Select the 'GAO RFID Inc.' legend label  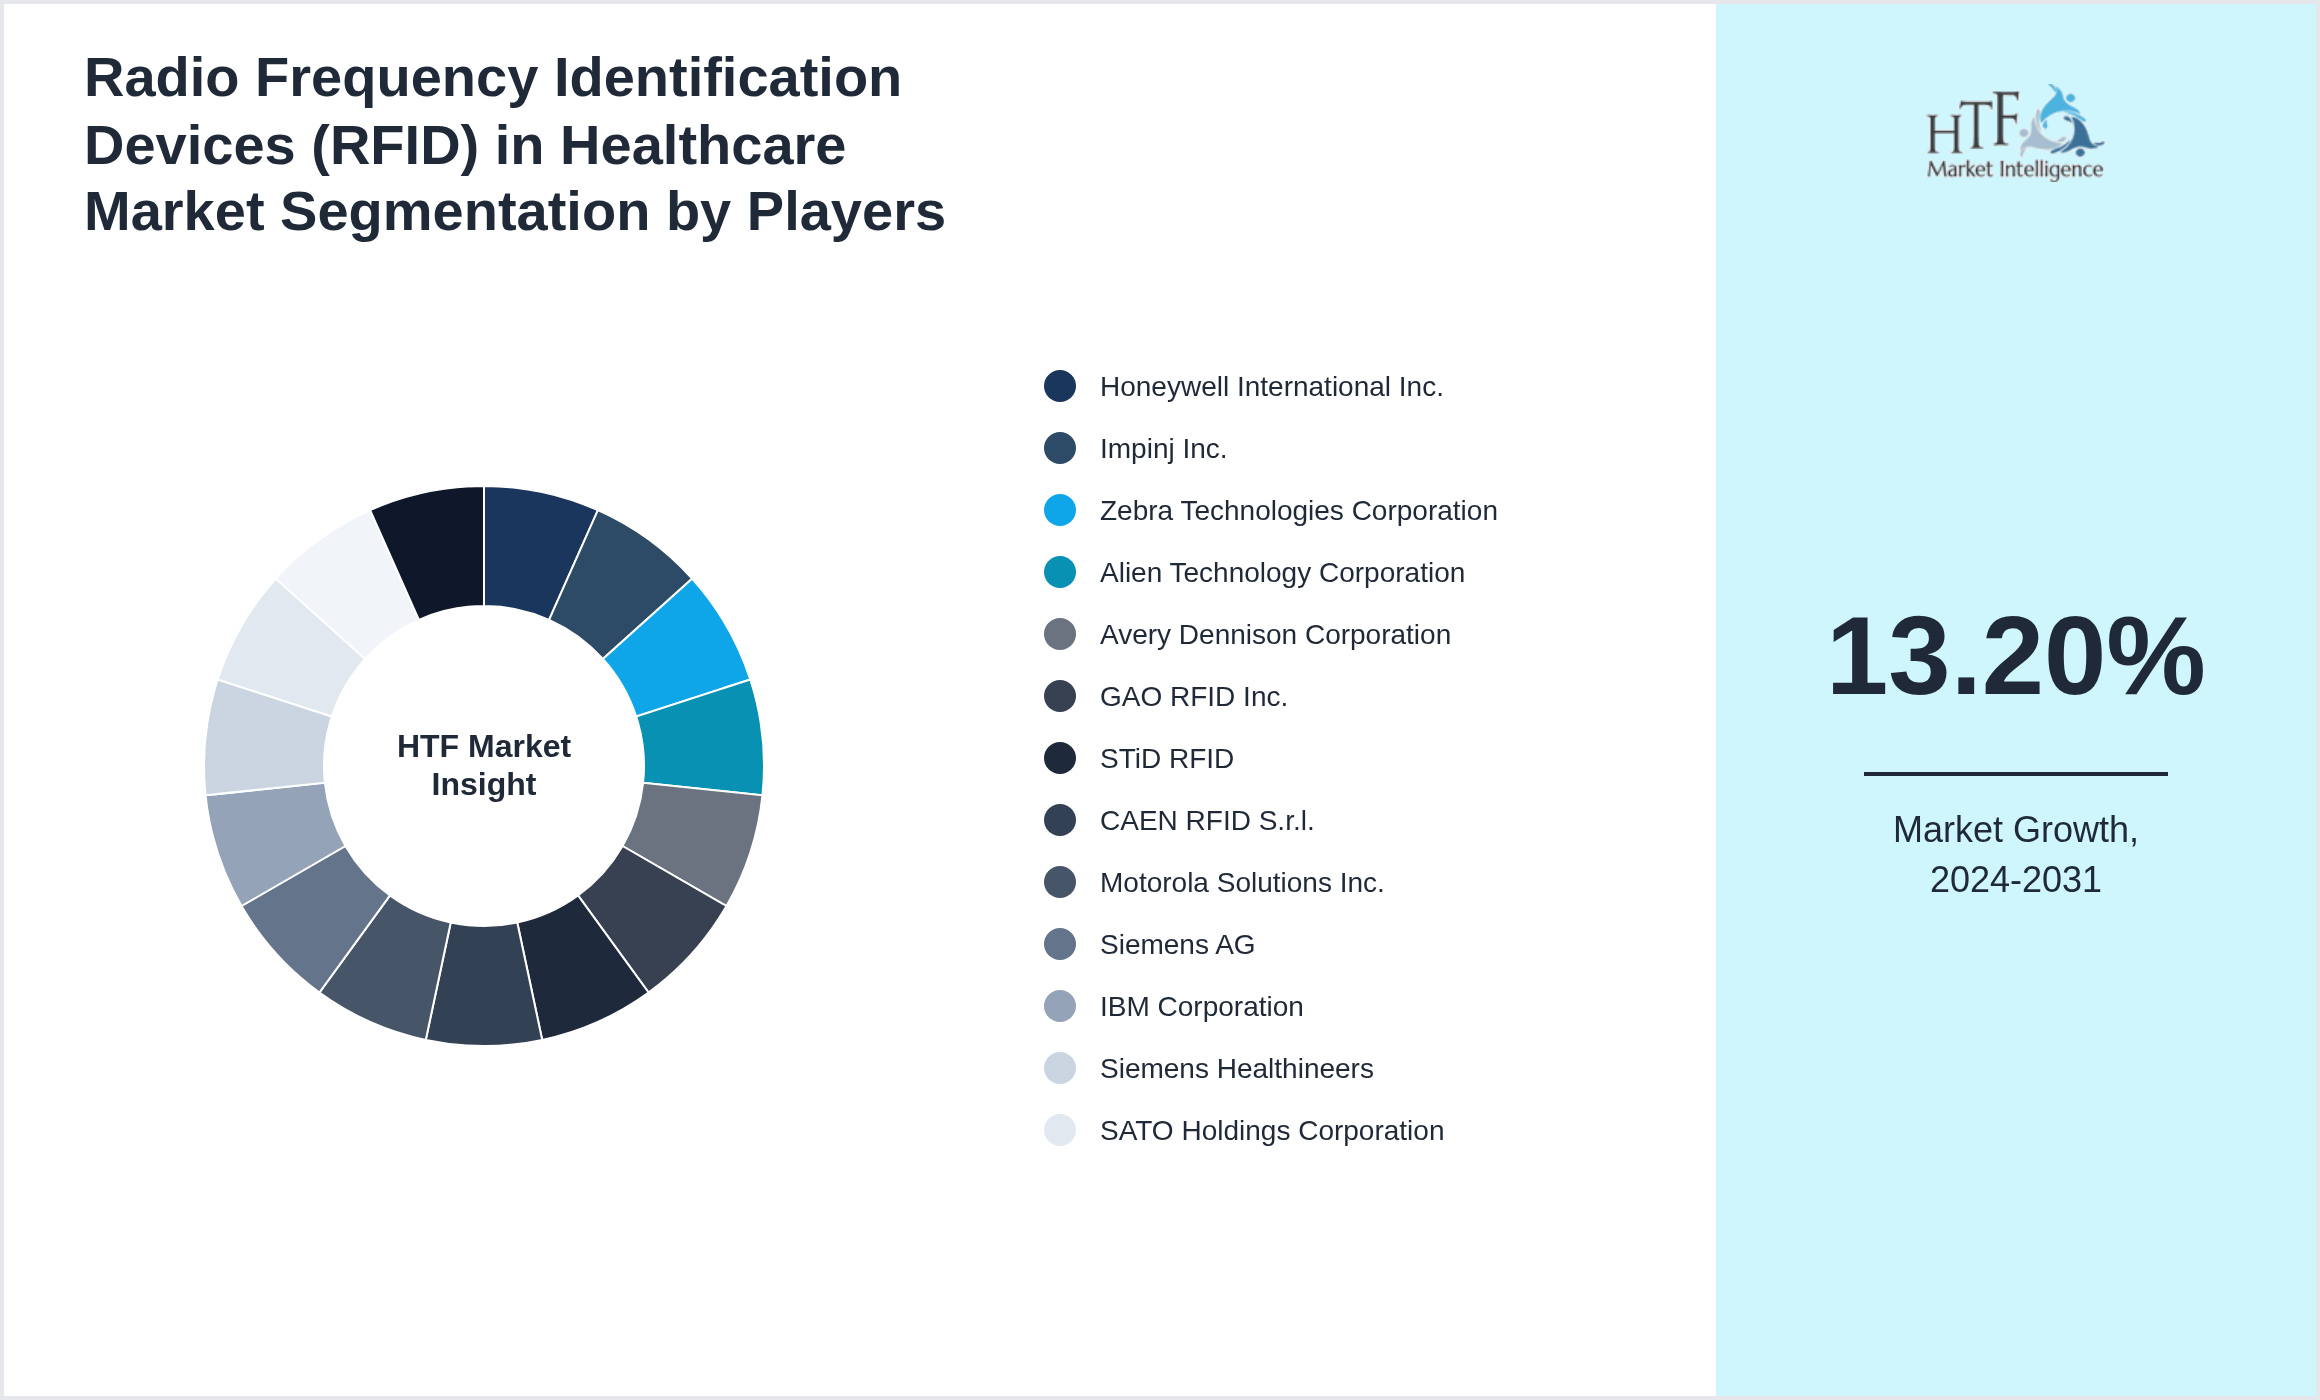pyautogui.click(x=1193, y=697)
